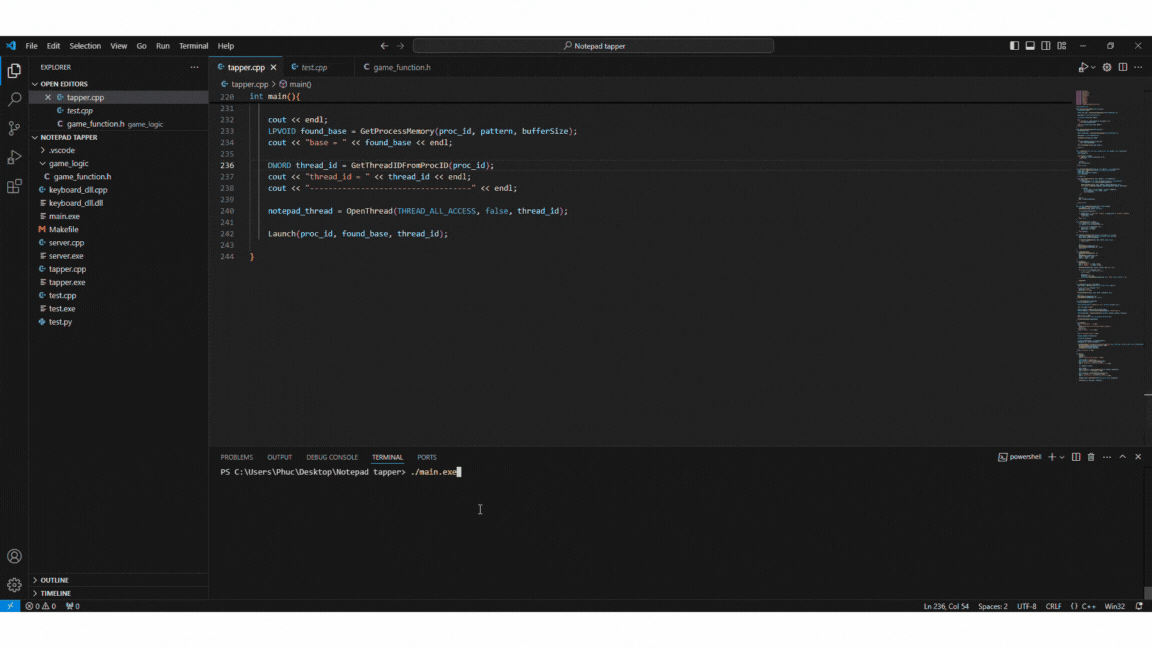Open the Extensions view
This screenshot has height=648, width=1152.
click(x=14, y=187)
